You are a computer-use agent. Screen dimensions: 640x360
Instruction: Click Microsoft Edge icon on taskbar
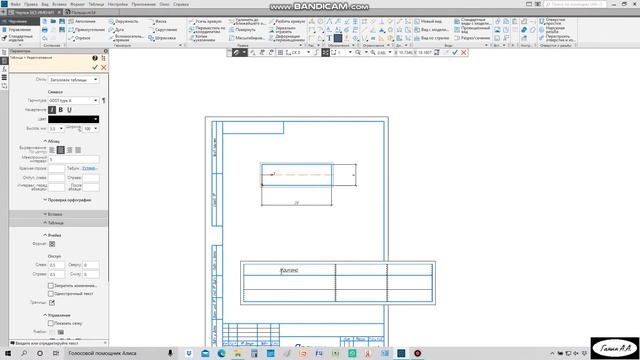point(221,353)
